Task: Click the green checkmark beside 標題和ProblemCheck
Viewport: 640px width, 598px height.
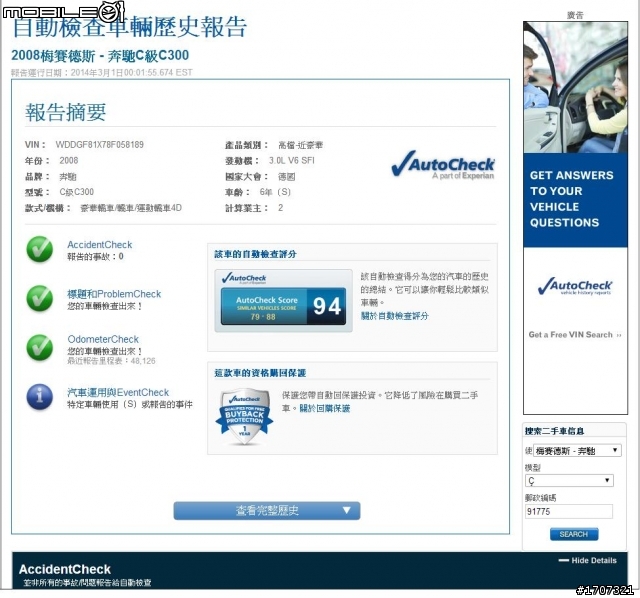Action: [40, 298]
